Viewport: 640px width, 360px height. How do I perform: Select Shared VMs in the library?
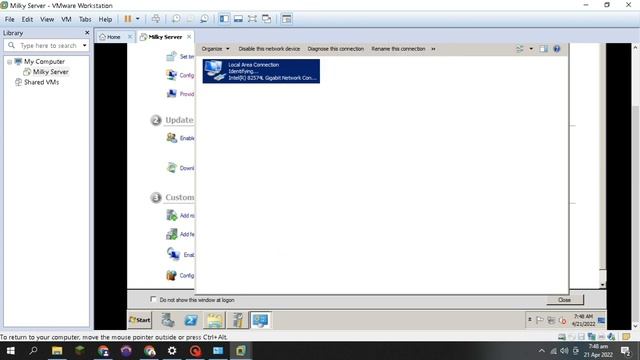click(x=41, y=82)
